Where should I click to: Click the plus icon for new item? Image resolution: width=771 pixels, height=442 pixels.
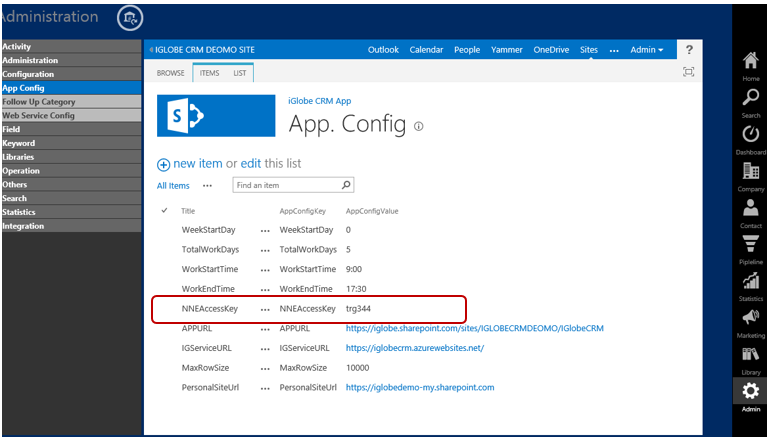coord(163,164)
